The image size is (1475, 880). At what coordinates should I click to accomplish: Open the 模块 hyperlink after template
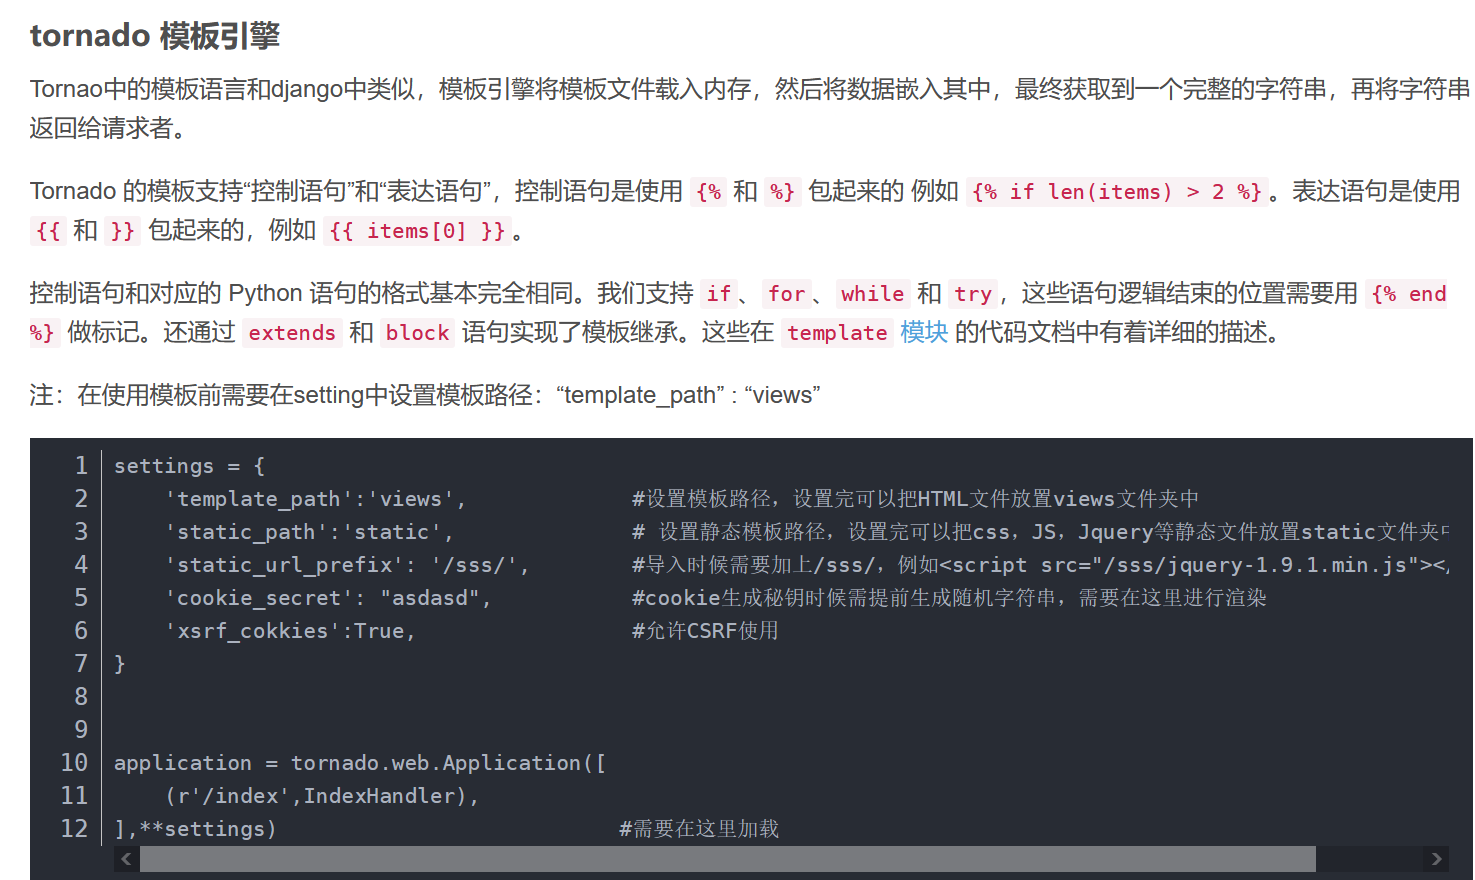[x=923, y=332]
